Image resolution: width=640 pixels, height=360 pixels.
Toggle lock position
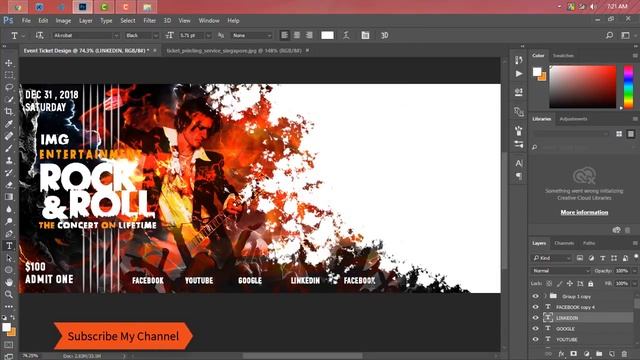[x=570, y=283]
